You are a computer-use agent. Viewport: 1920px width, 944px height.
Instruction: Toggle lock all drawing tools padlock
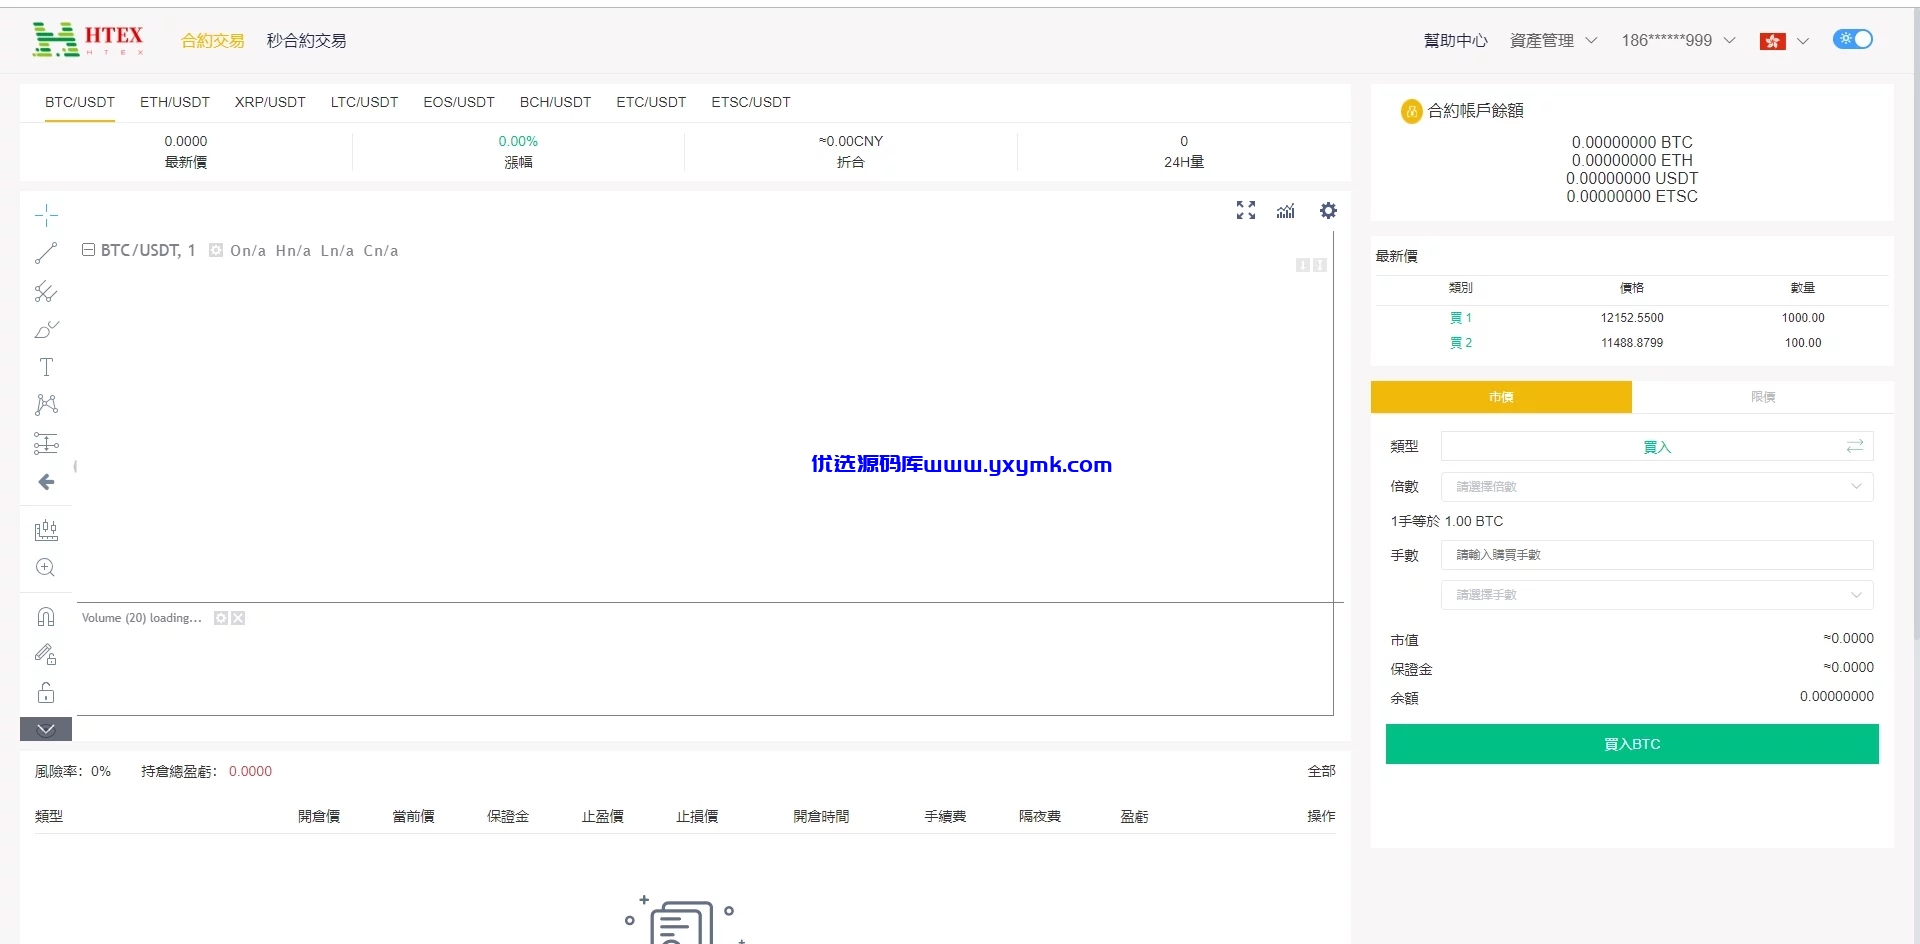(46, 693)
